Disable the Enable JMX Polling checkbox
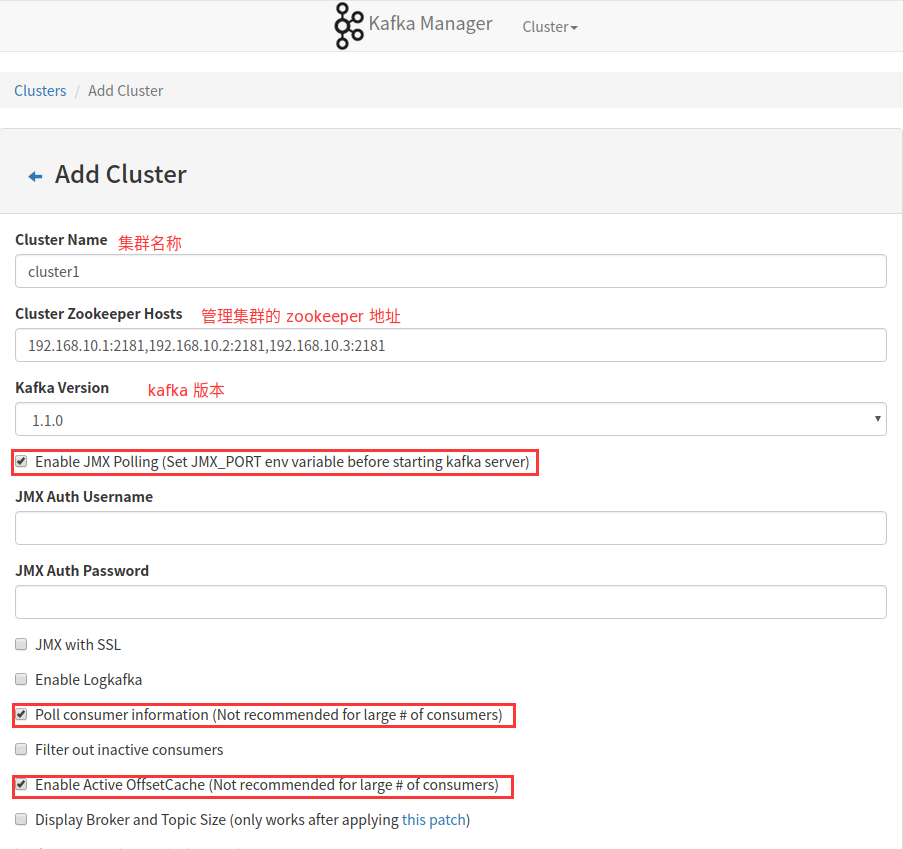The image size is (903, 849). pyautogui.click(x=21, y=461)
